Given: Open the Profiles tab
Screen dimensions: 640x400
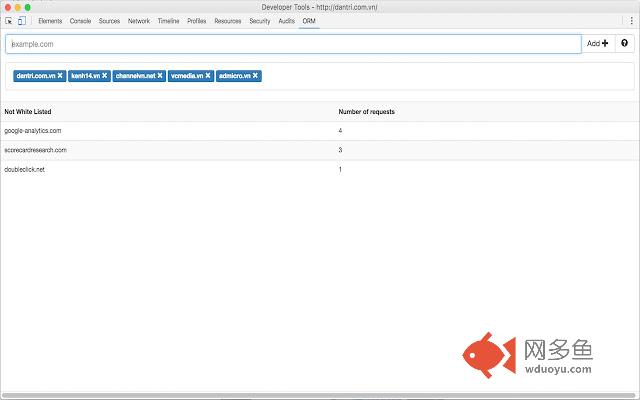Looking at the screenshot, I should coord(197,21).
